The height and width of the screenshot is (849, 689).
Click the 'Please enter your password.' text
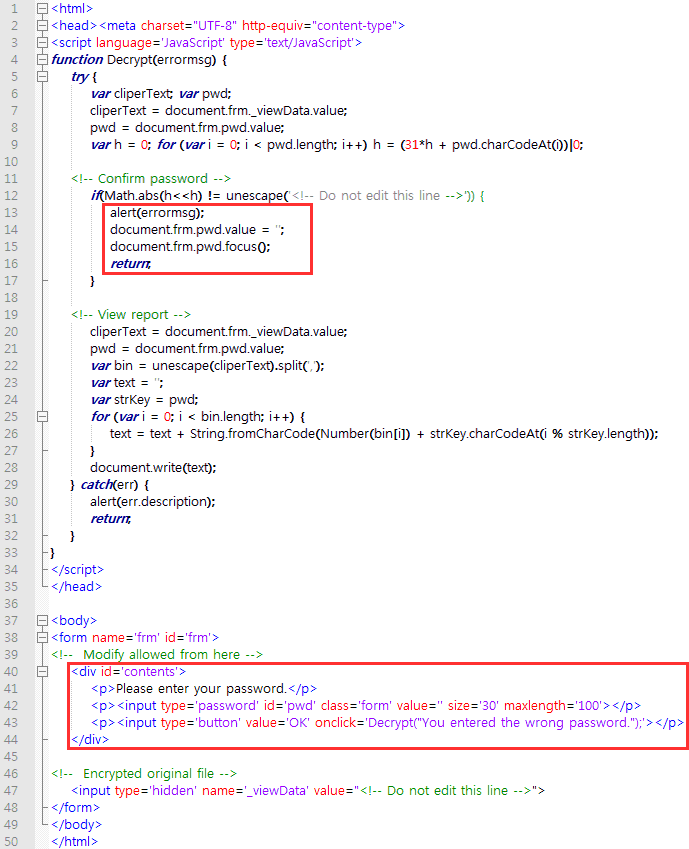201,689
